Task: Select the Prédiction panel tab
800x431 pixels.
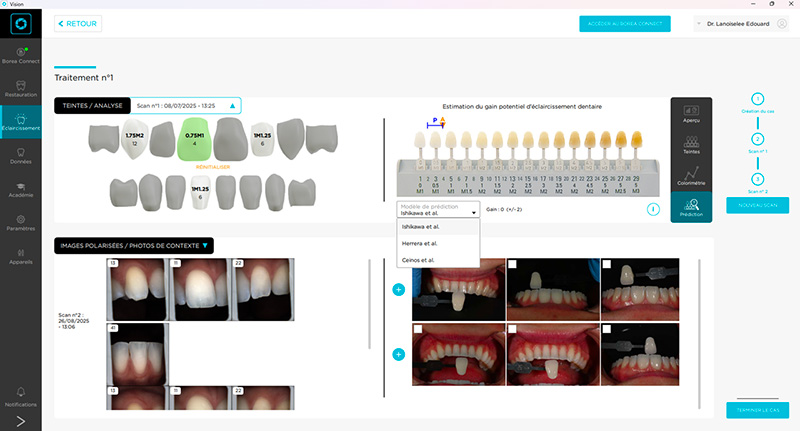Action: coord(691,207)
